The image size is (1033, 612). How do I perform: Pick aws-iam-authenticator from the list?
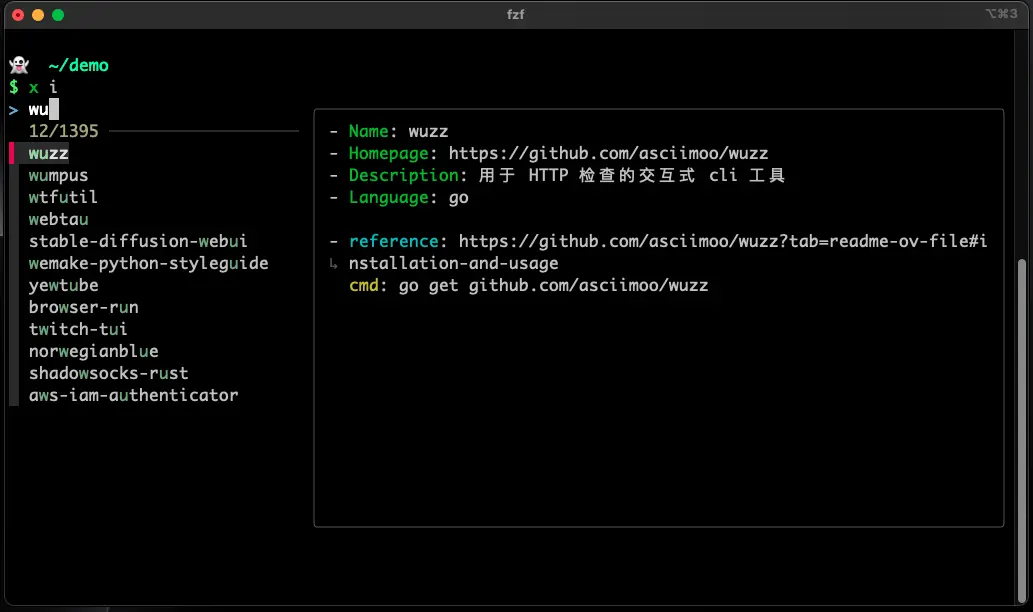pos(133,395)
